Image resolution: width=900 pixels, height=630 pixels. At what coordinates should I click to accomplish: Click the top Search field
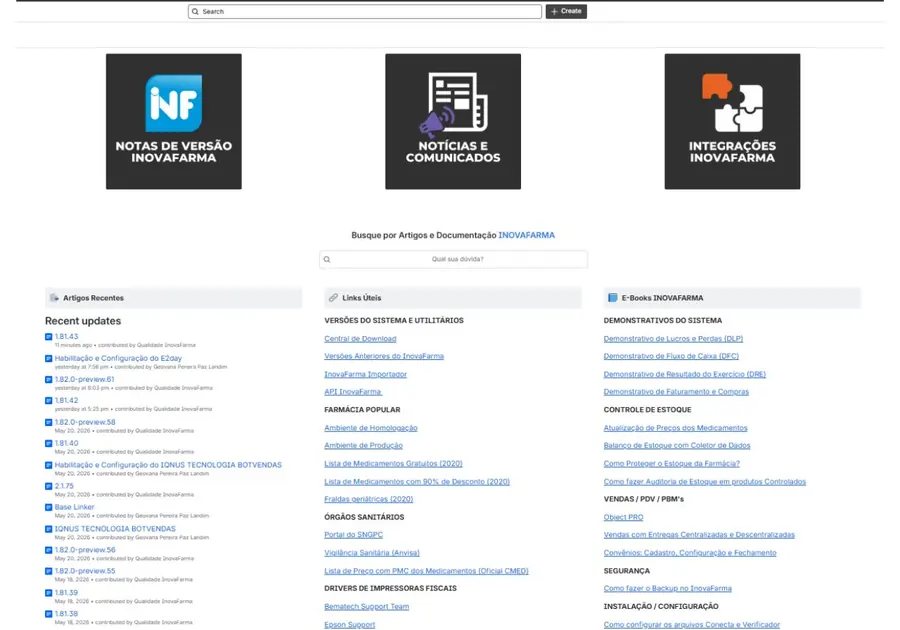(364, 11)
